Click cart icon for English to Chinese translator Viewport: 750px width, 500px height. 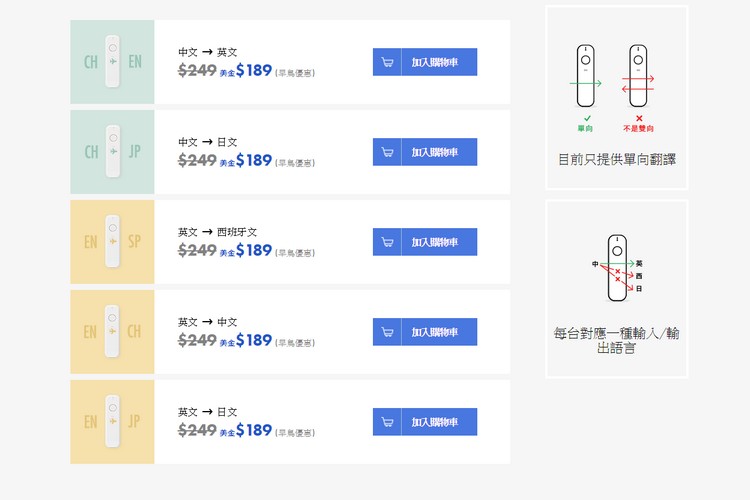(x=387, y=332)
